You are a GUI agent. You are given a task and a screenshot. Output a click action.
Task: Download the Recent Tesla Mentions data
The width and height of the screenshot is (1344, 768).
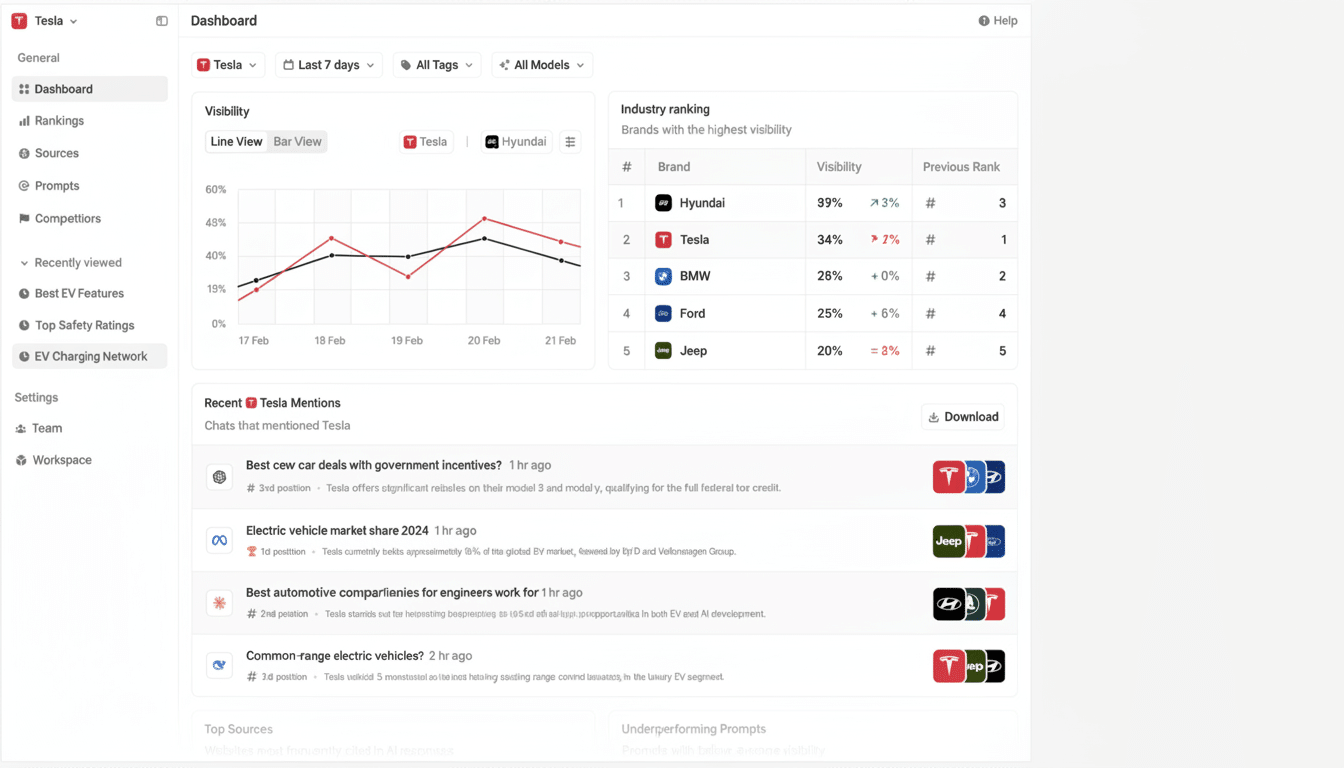(962, 416)
